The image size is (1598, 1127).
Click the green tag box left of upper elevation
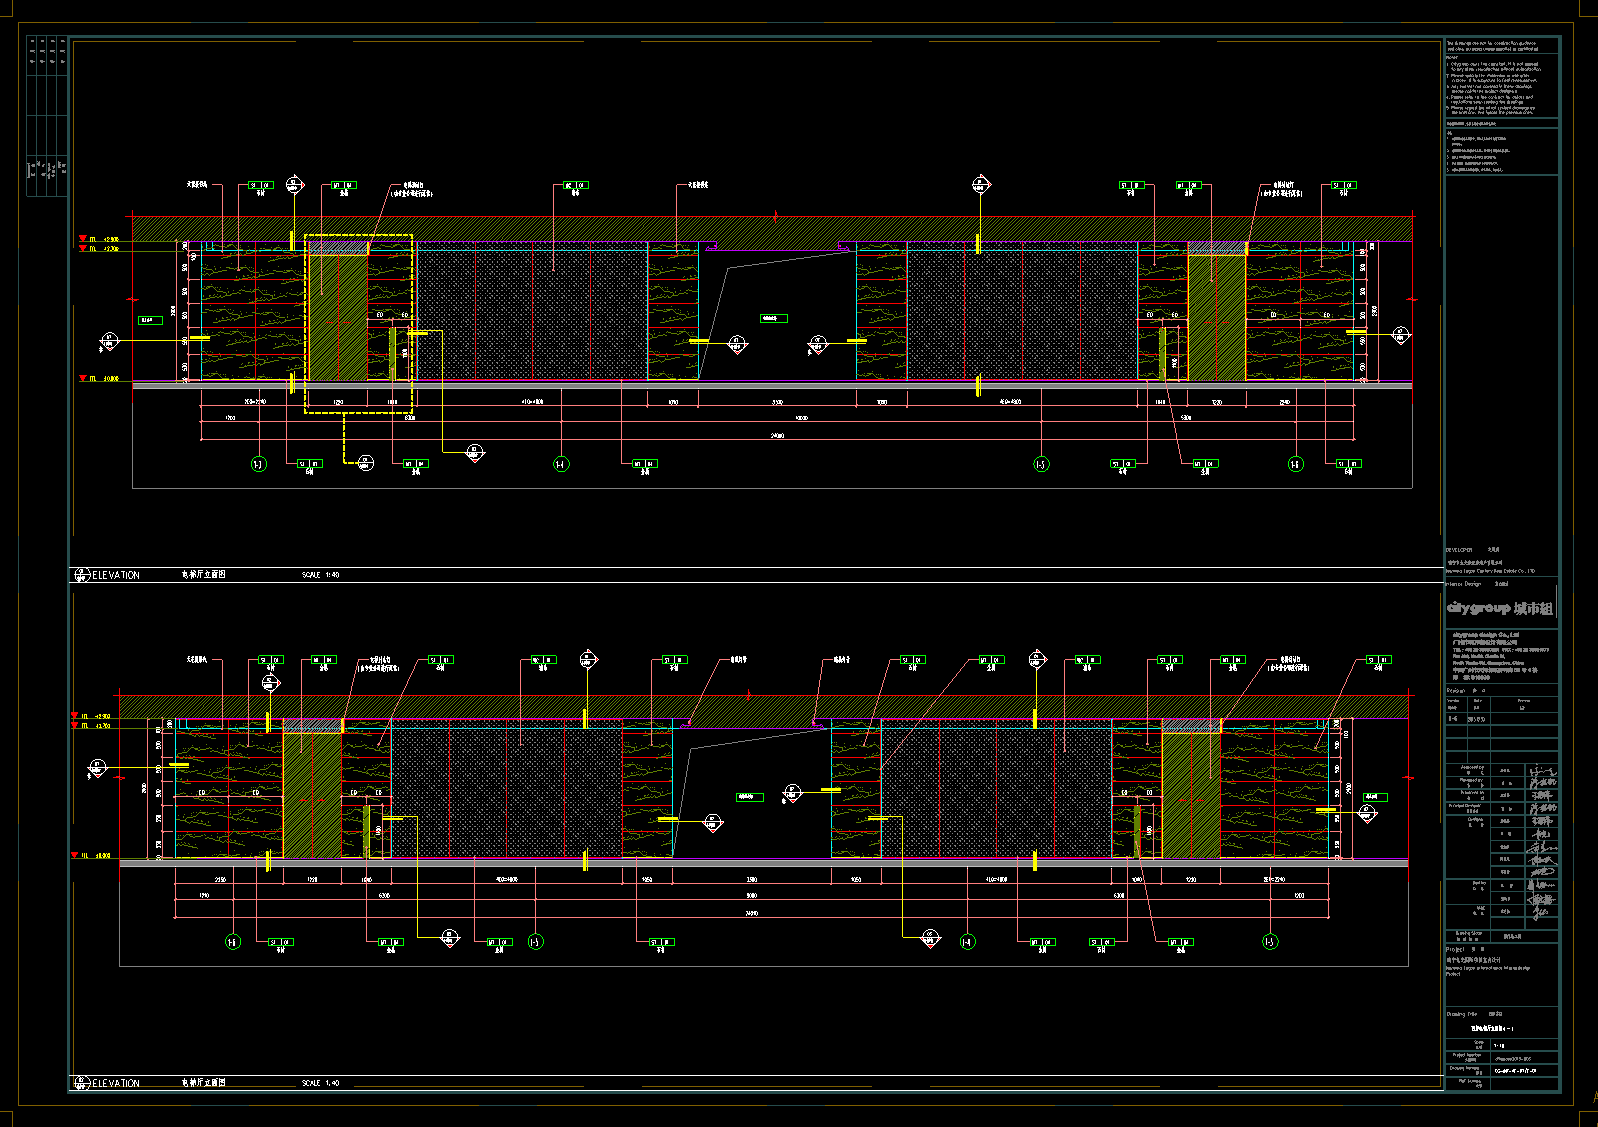[x=150, y=320]
